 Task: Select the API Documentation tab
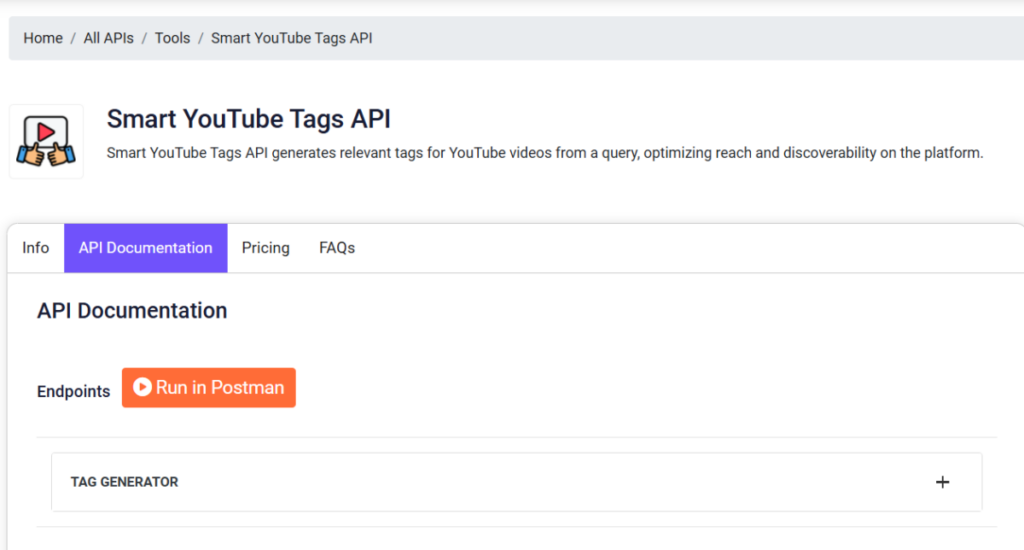click(x=146, y=248)
